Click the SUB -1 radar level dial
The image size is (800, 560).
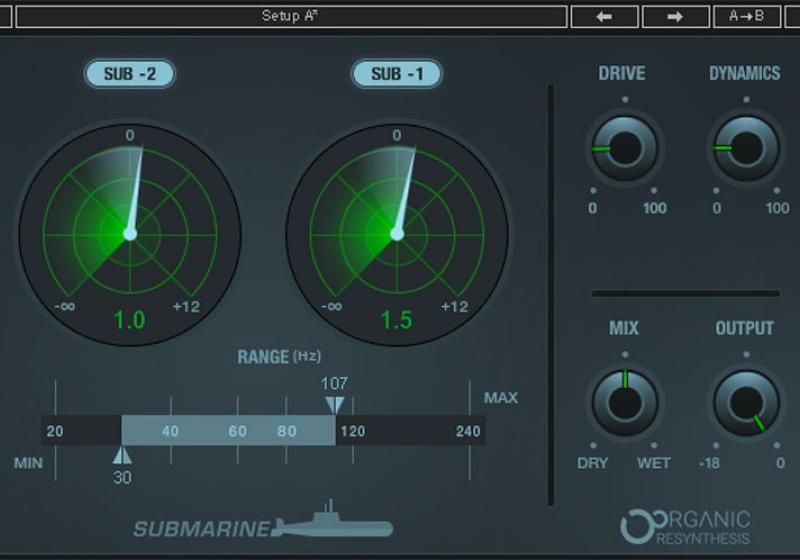coord(396,233)
